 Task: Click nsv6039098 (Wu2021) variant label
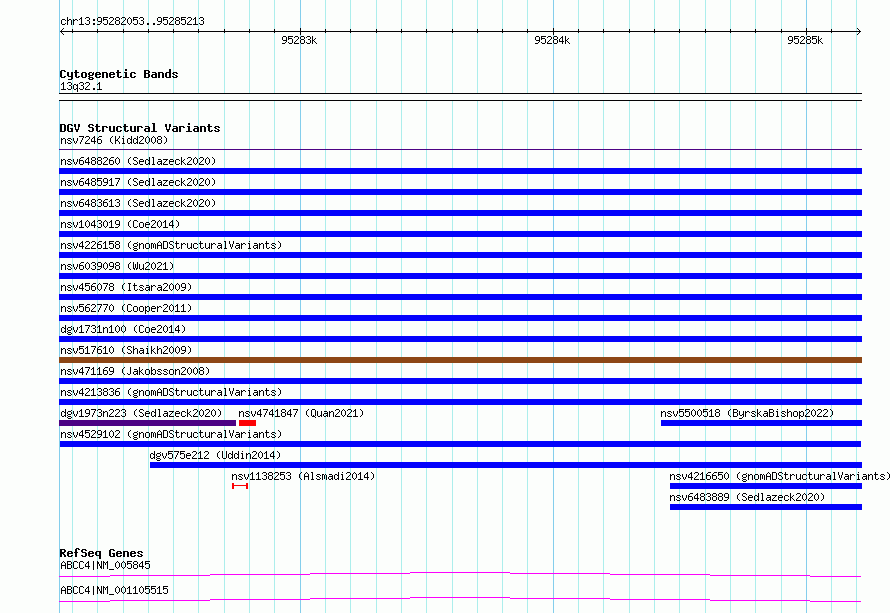click(x=117, y=266)
